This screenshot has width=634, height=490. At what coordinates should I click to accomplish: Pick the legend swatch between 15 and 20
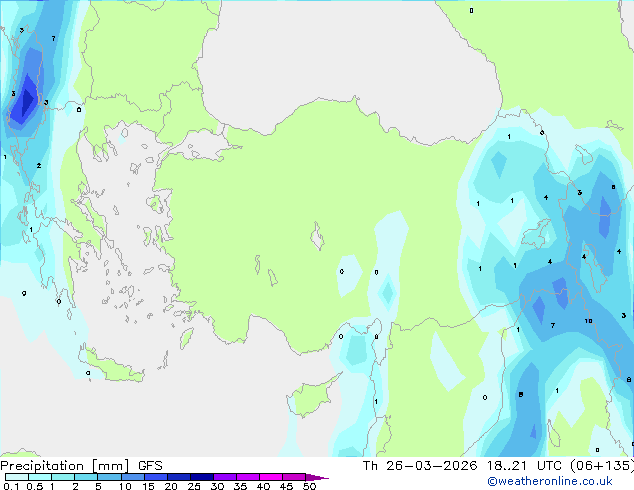tap(155, 477)
